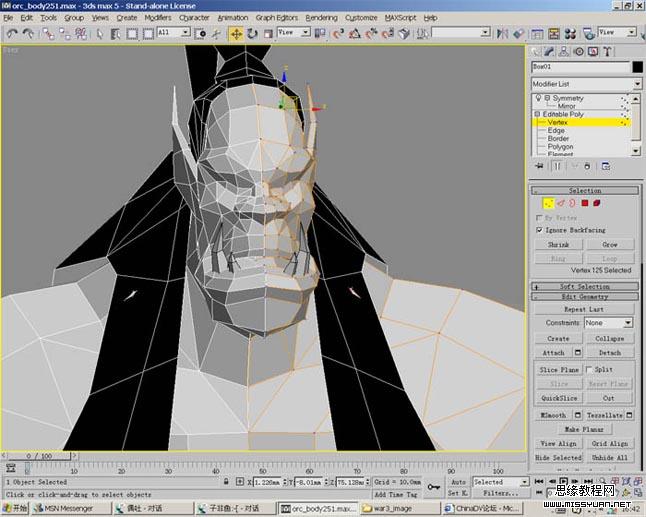
Task: Click the QuickSlice button
Action: tap(559, 398)
